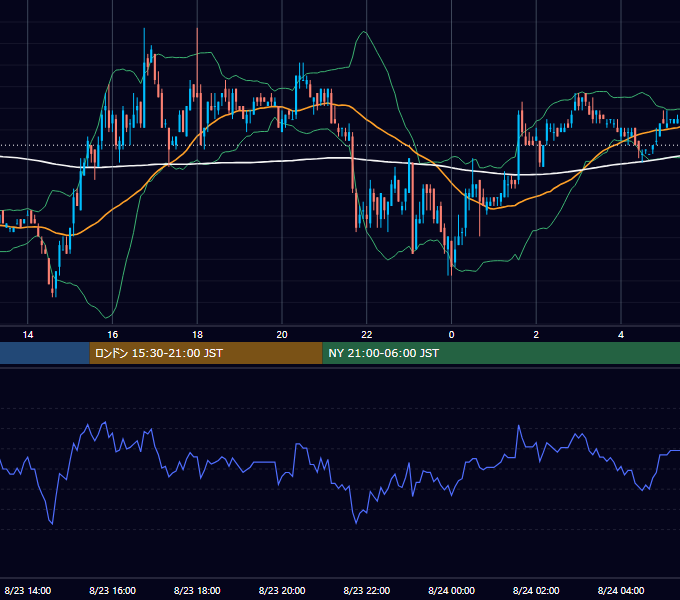Click the 8/23 20:00 date label
The width and height of the screenshot is (680, 600).
pos(282,590)
